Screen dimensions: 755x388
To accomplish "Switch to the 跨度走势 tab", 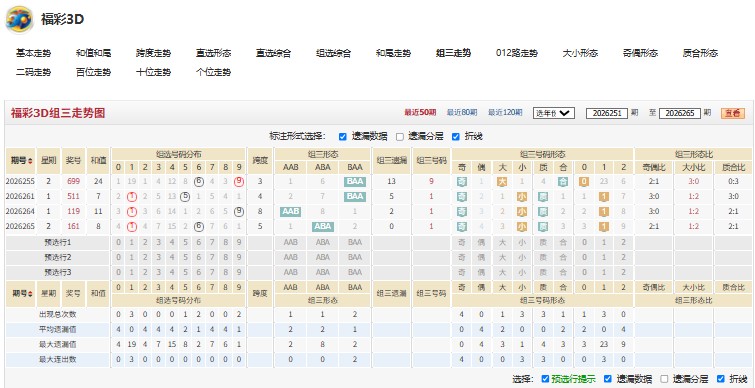I will (x=153, y=53).
